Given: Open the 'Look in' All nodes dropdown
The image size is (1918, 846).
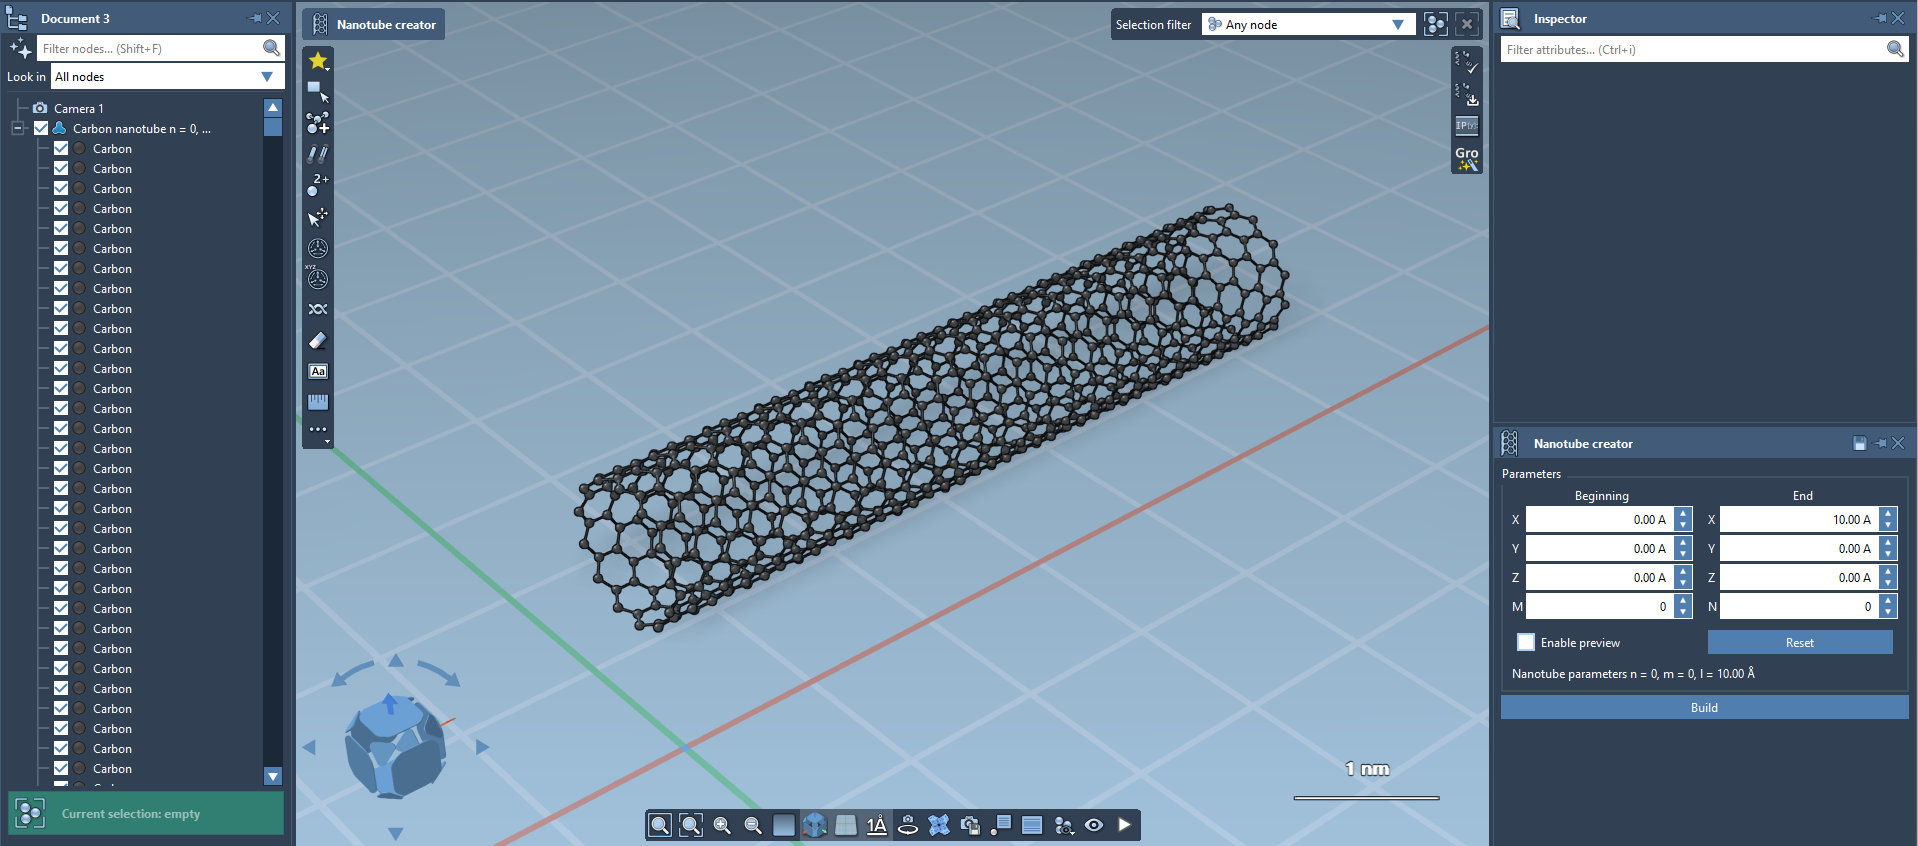Looking at the screenshot, I should tap(166, 77).
